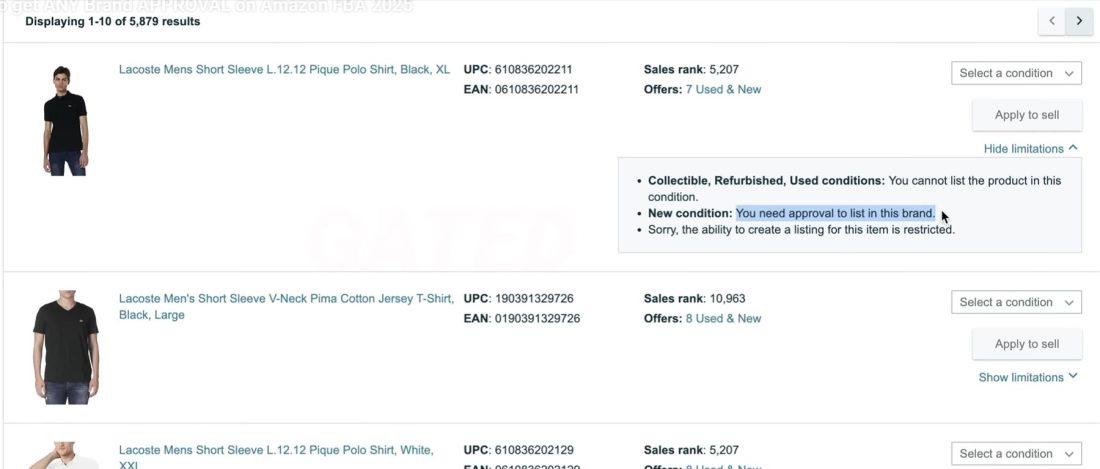Click UPC 610836202211 value
This screenshot has height=469, width=1100.
(533, 70)
